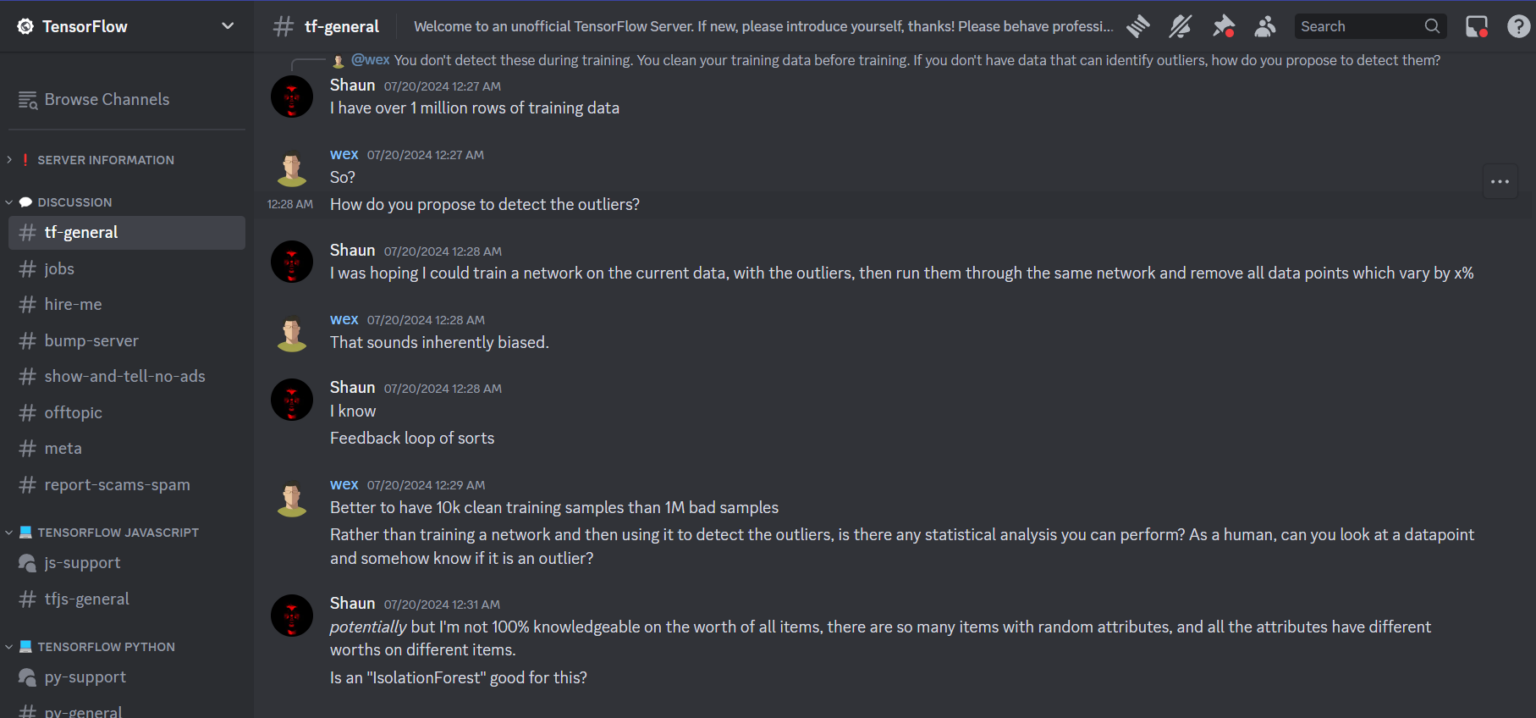1536x718 pixels.
Task: Show the member list icon
Action: [1265, 26]
